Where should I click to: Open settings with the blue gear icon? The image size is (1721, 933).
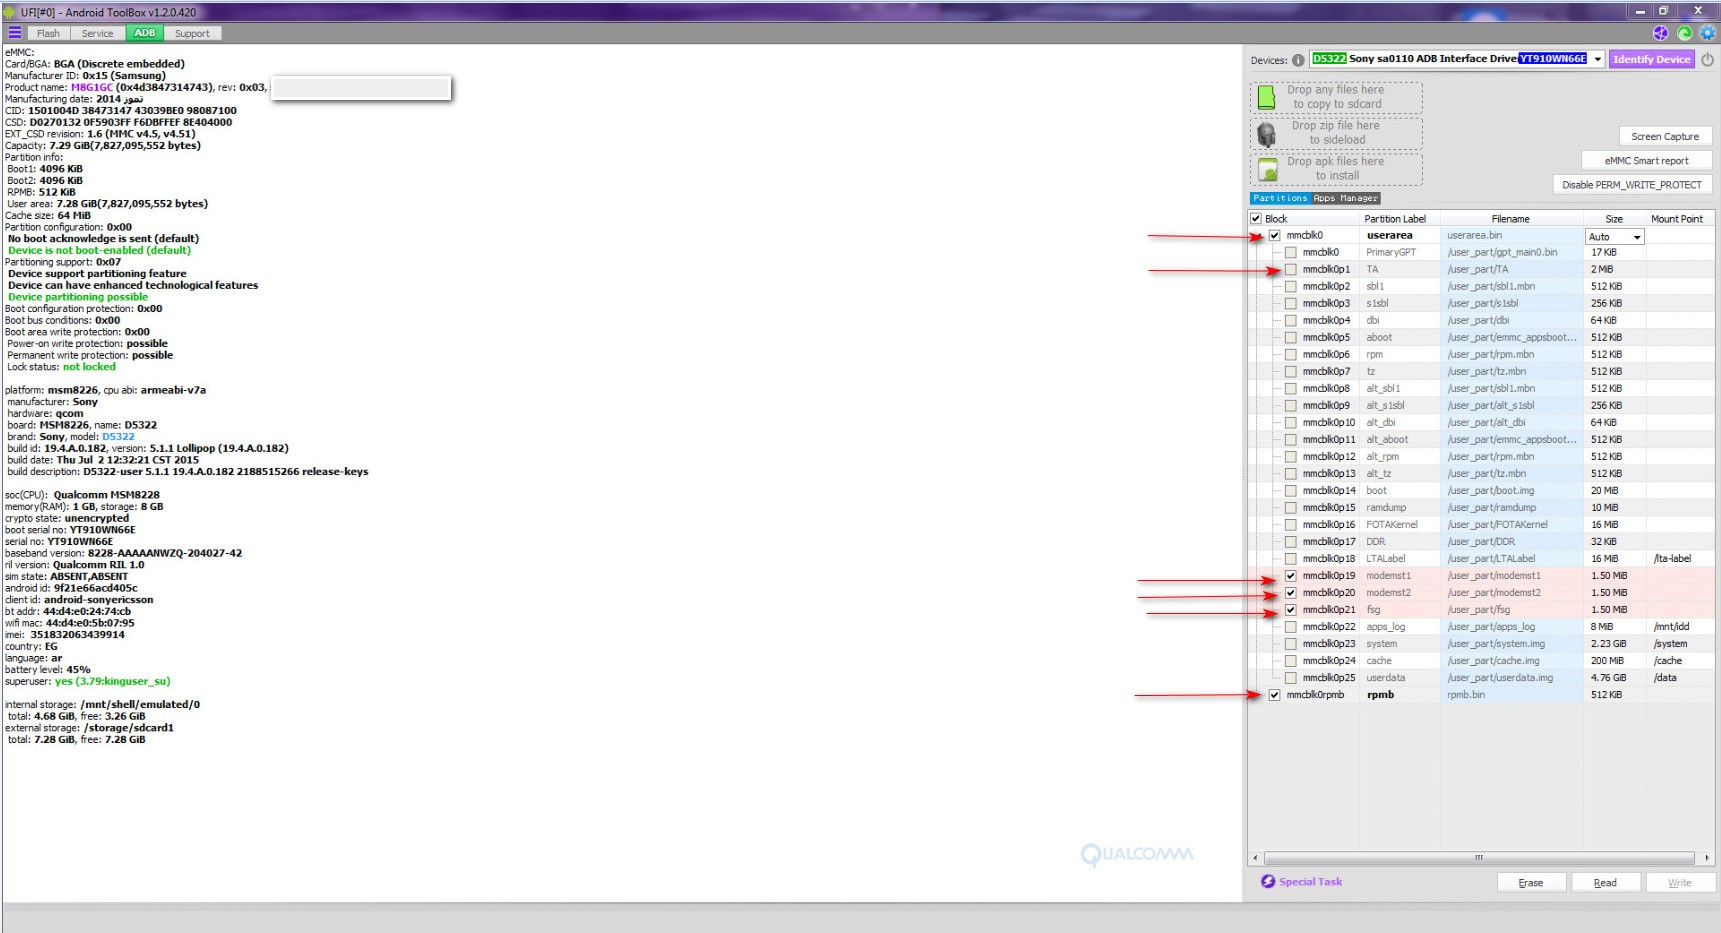tap(1708, 33)
